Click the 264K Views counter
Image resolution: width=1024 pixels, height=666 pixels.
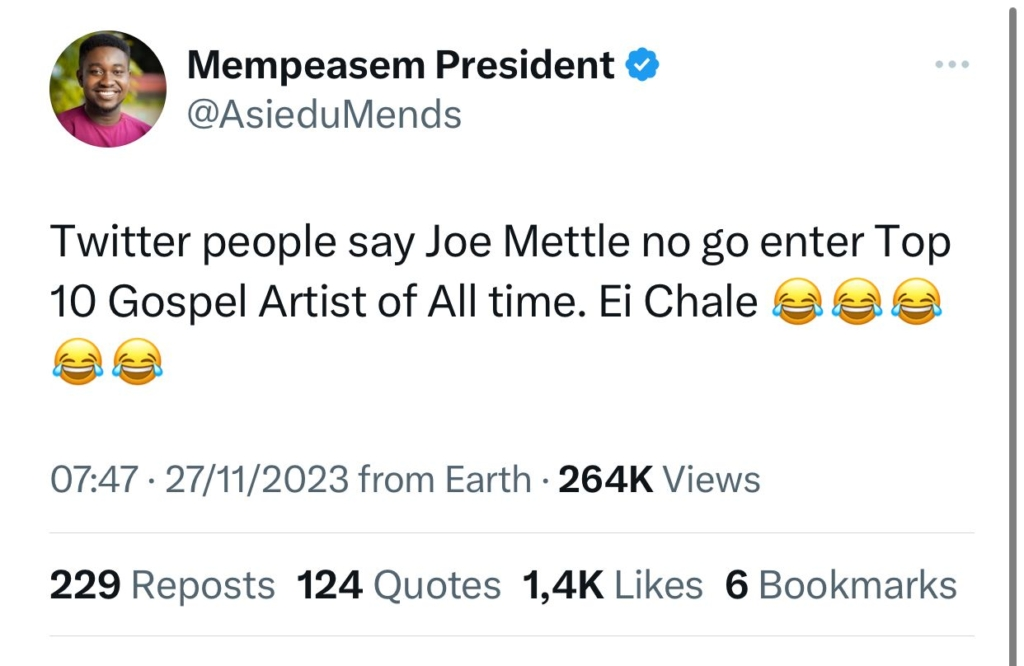pyautogui.click(x=659, y=480)
